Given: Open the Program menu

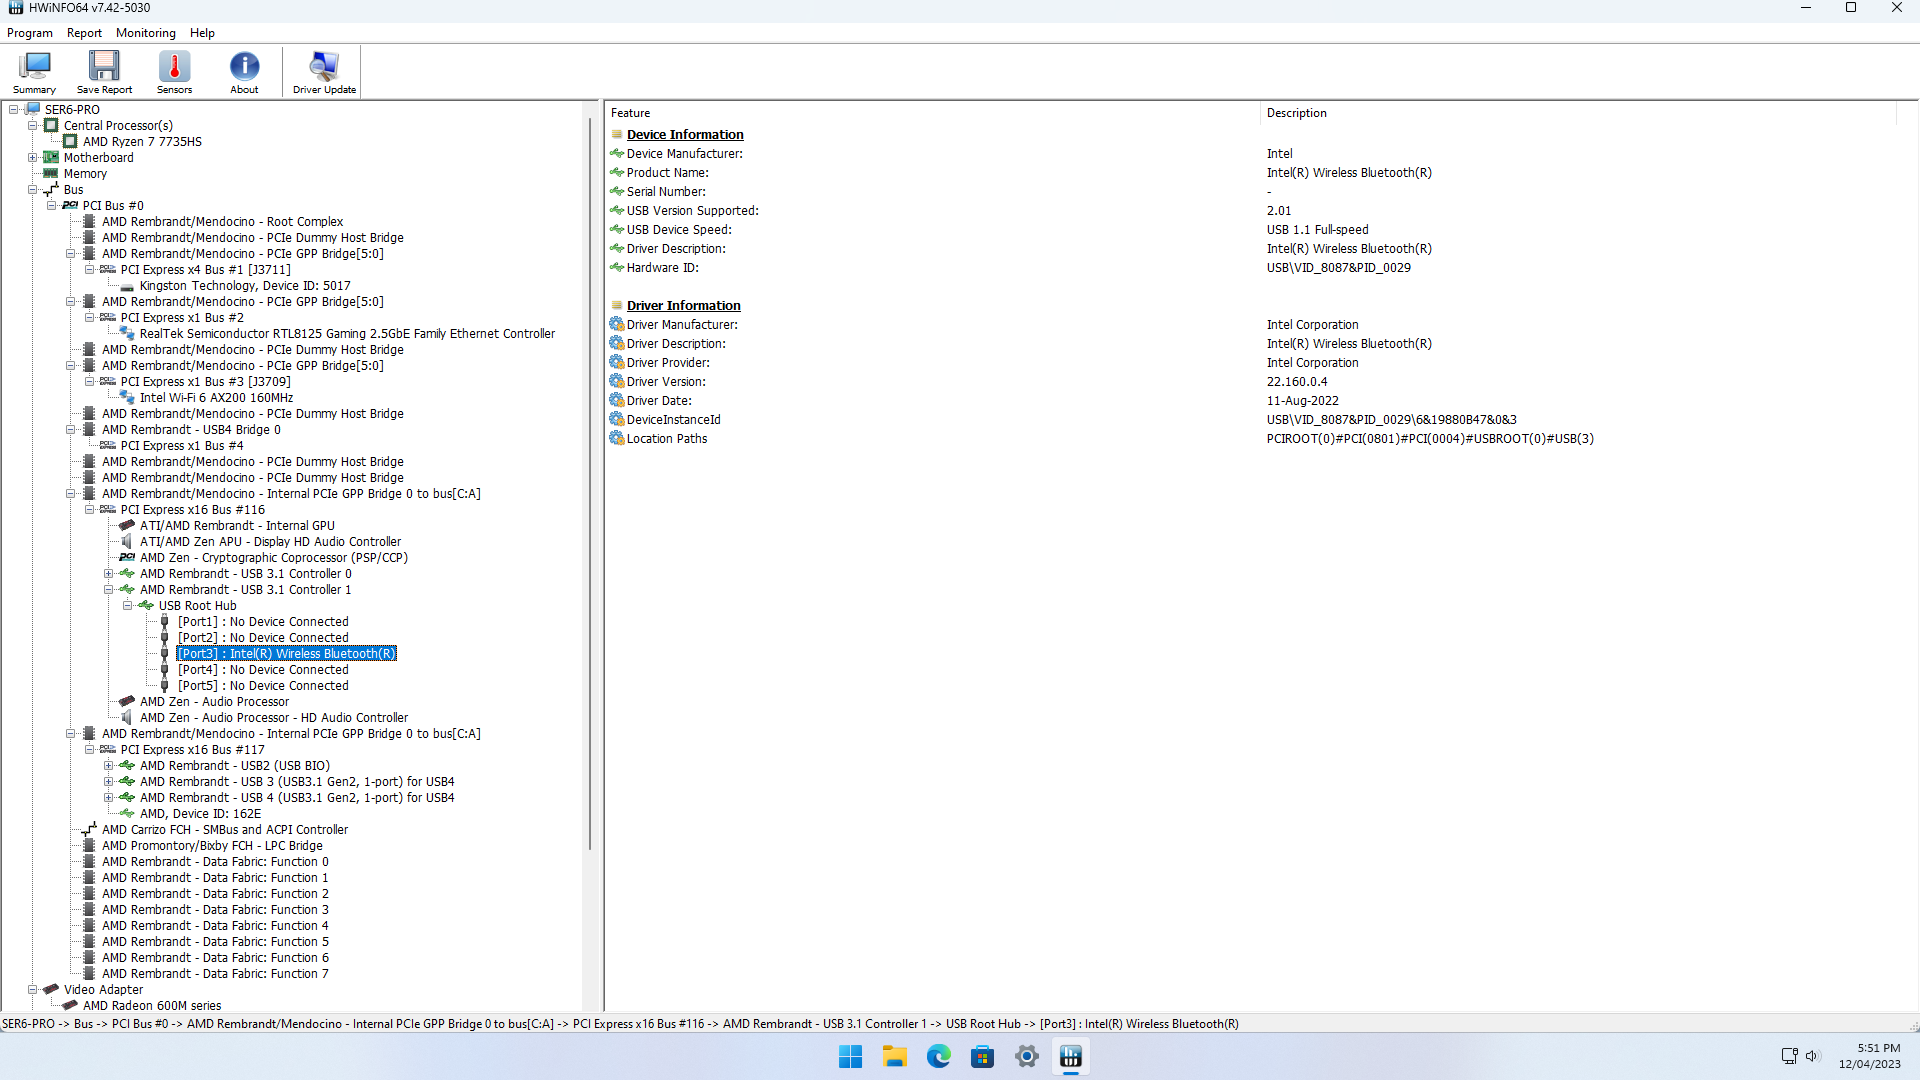Looking at the screenshot, I should (30, 33).
